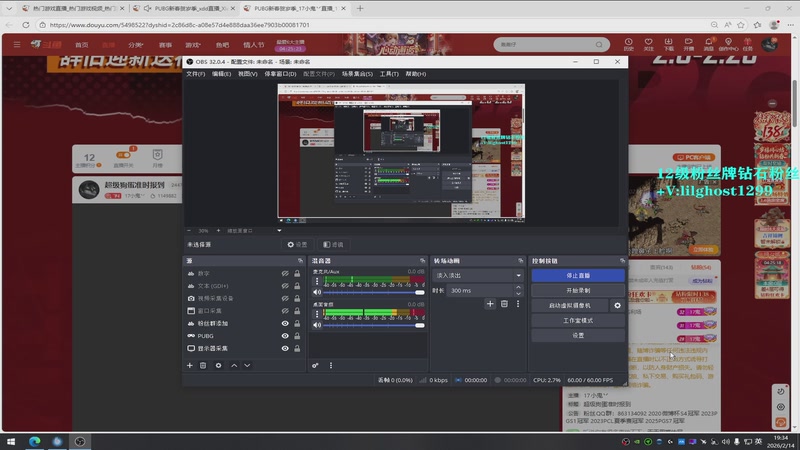The image size is (800, 450).
Task: Undock the 混音器 panel with the float icon
Action: (x=422, y=261)
